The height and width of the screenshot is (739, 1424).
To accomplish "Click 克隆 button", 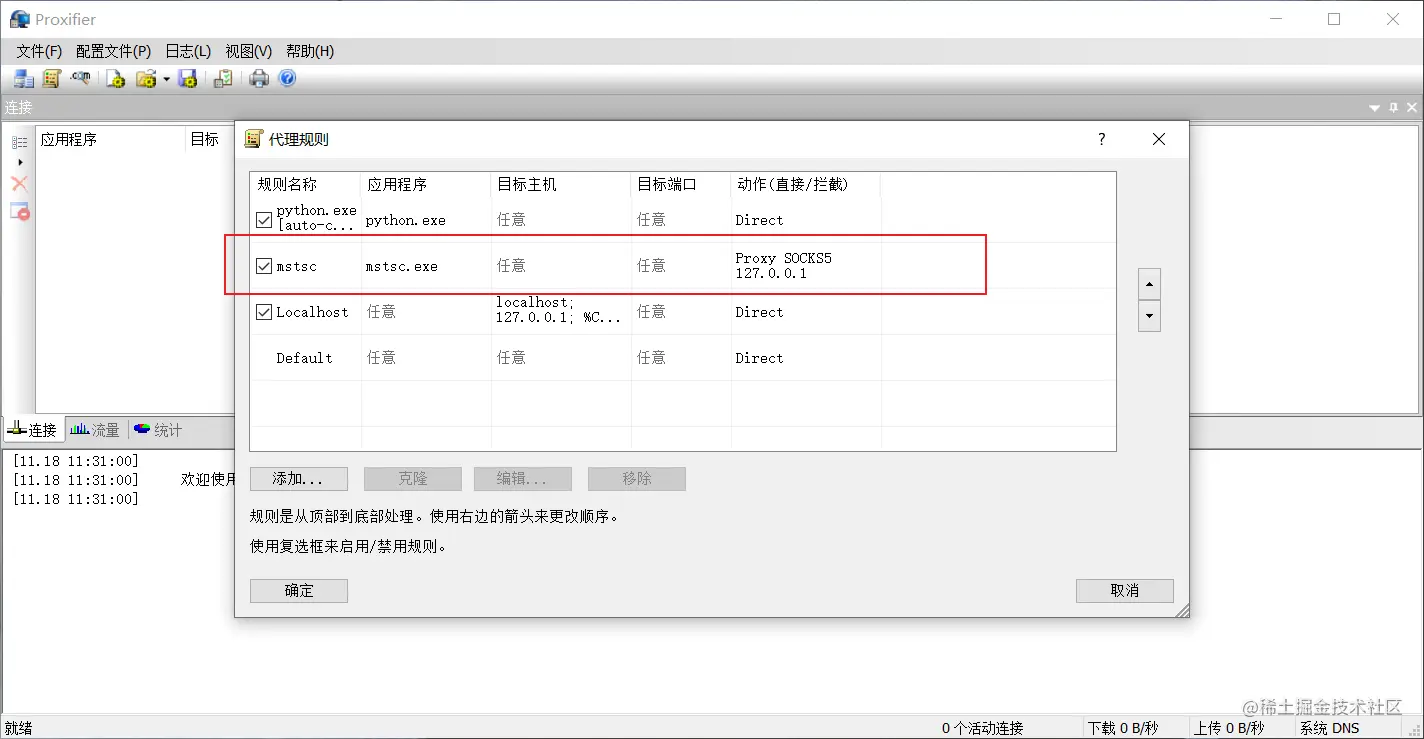I will (x=413, y=479).
